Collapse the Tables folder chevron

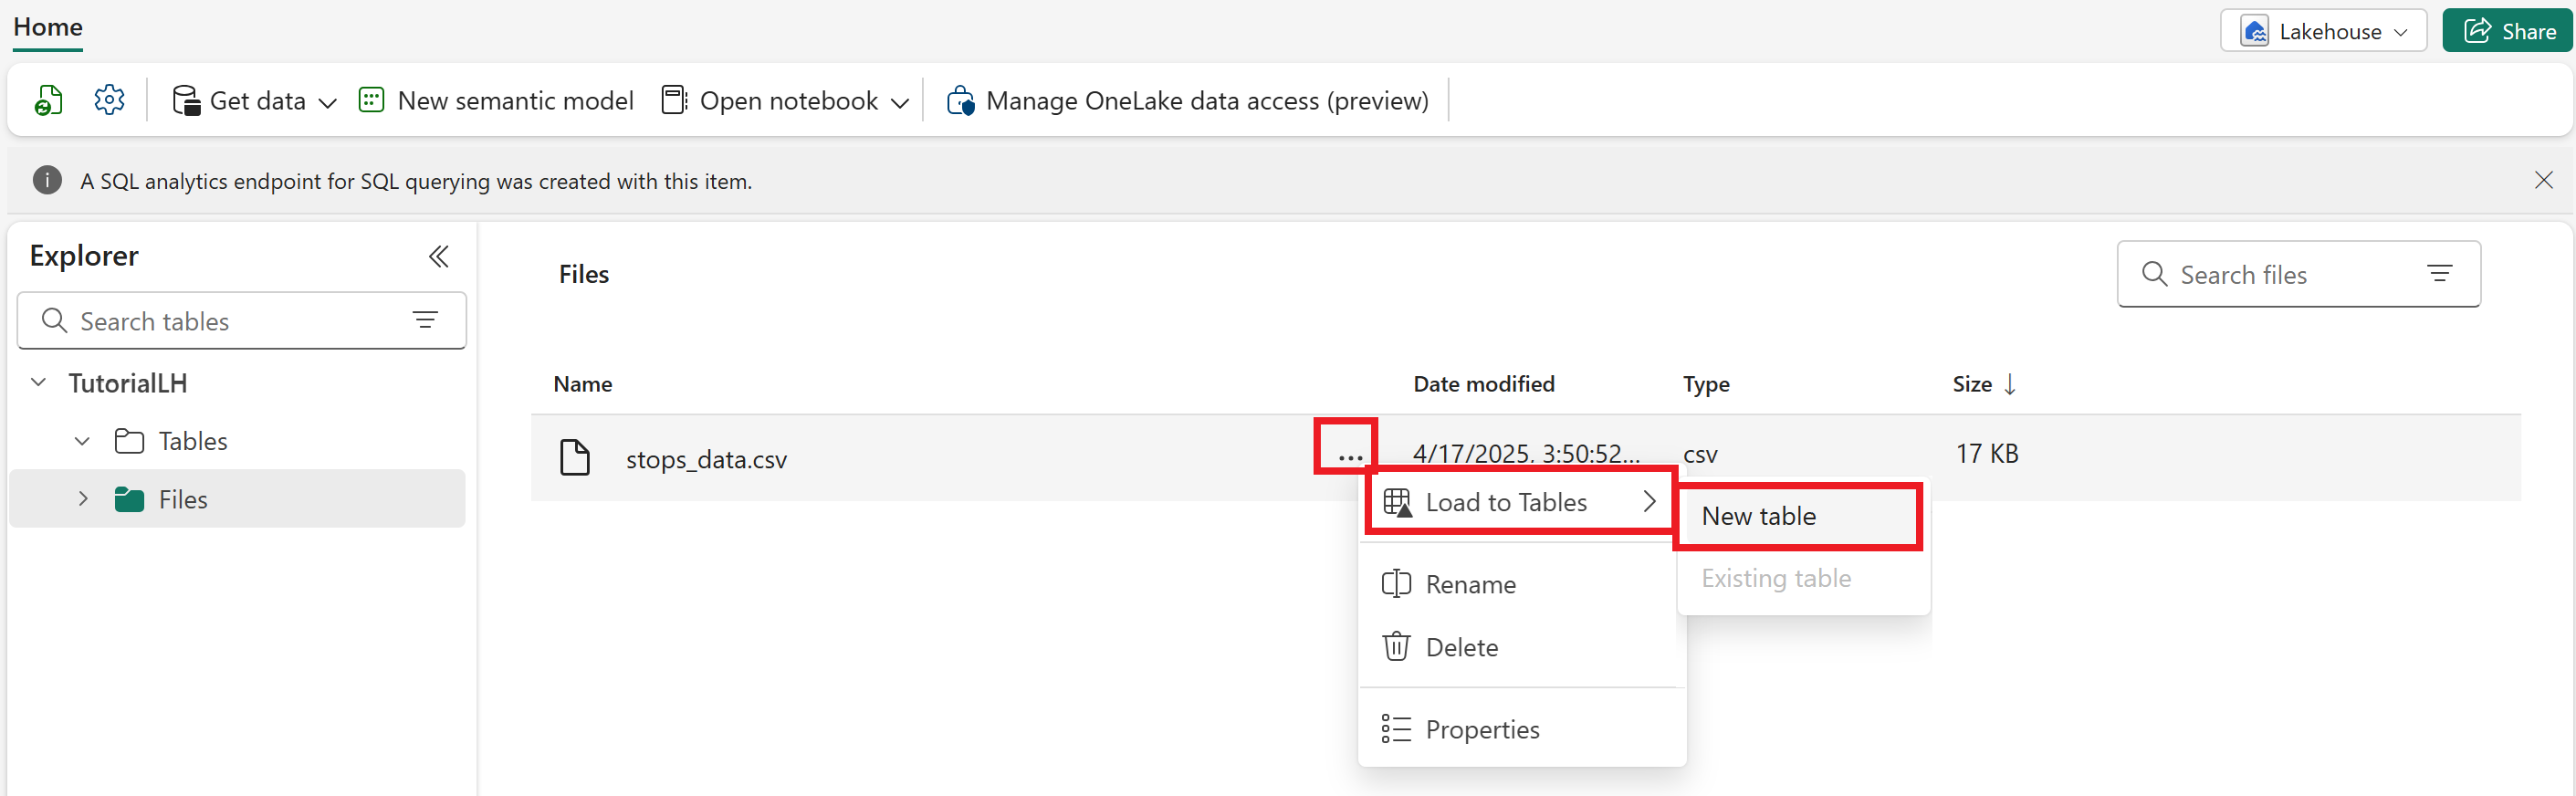pos(82,441)
